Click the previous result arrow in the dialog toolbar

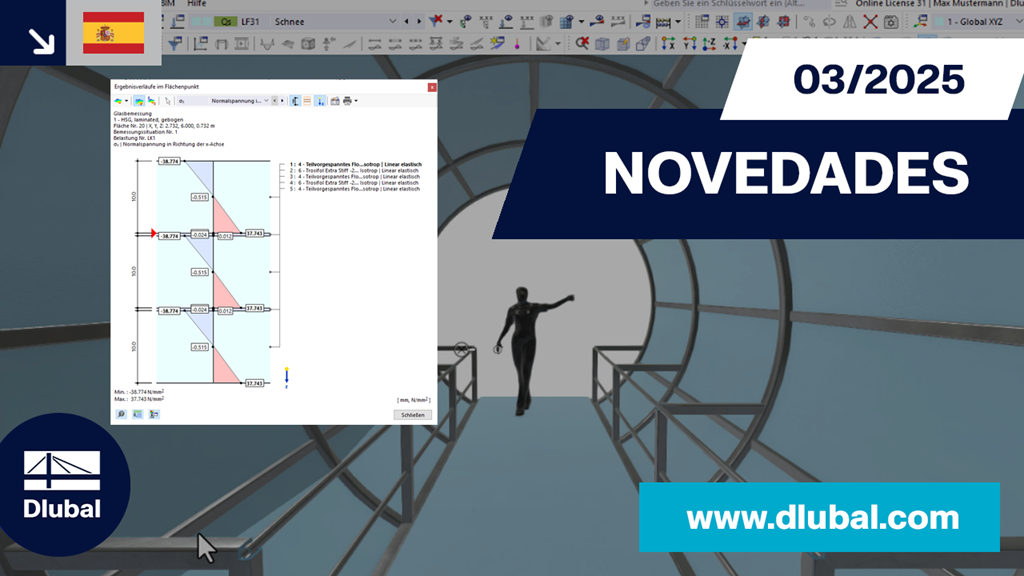[x=274, y=101]
